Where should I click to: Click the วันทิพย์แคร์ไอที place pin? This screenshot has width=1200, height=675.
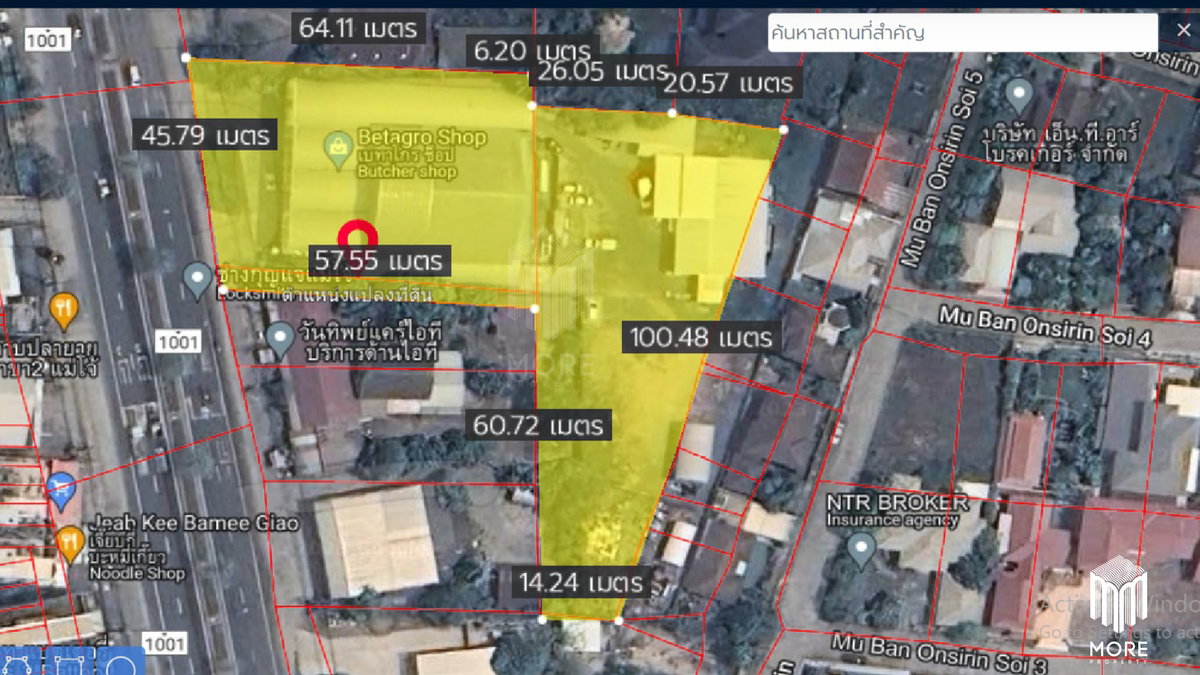pyautogui.click(x=281, y=340)
